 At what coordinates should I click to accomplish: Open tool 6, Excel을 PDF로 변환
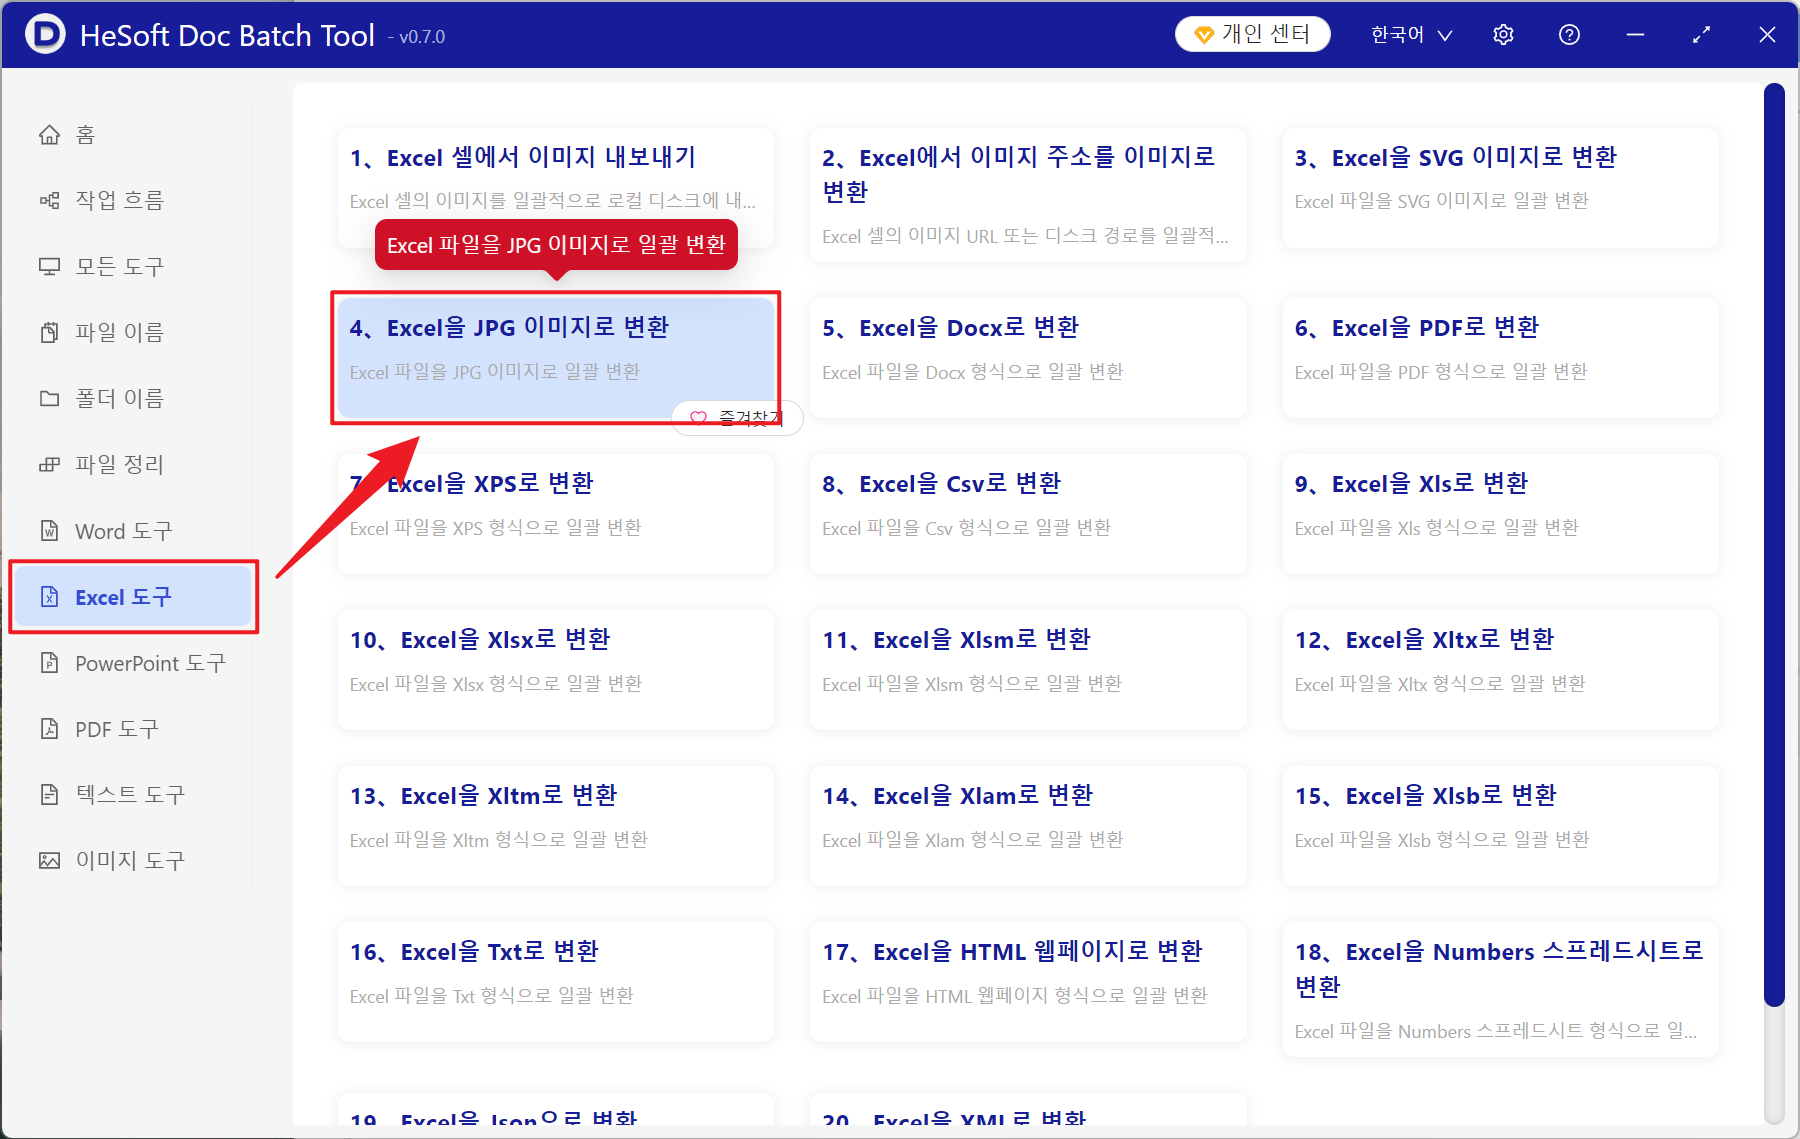pos(1500,357)
